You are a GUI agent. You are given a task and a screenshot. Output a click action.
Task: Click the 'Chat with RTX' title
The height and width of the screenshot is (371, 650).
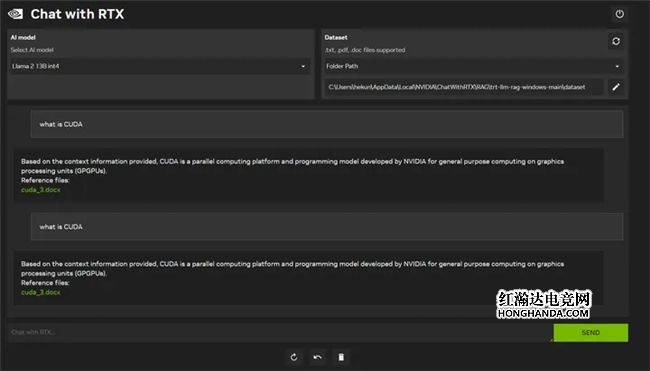coord(77,14)
